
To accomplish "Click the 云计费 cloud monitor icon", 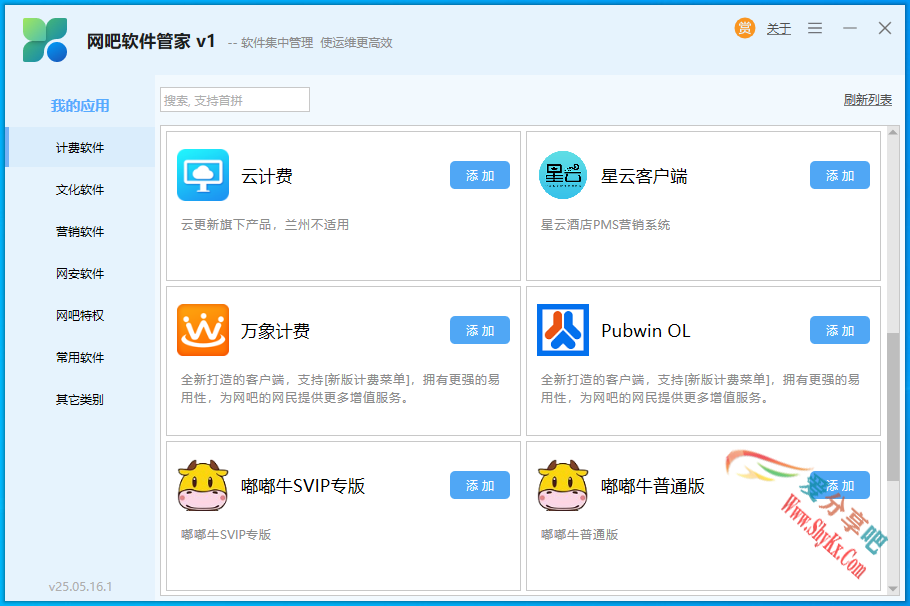I will click(x=203, y=175).
